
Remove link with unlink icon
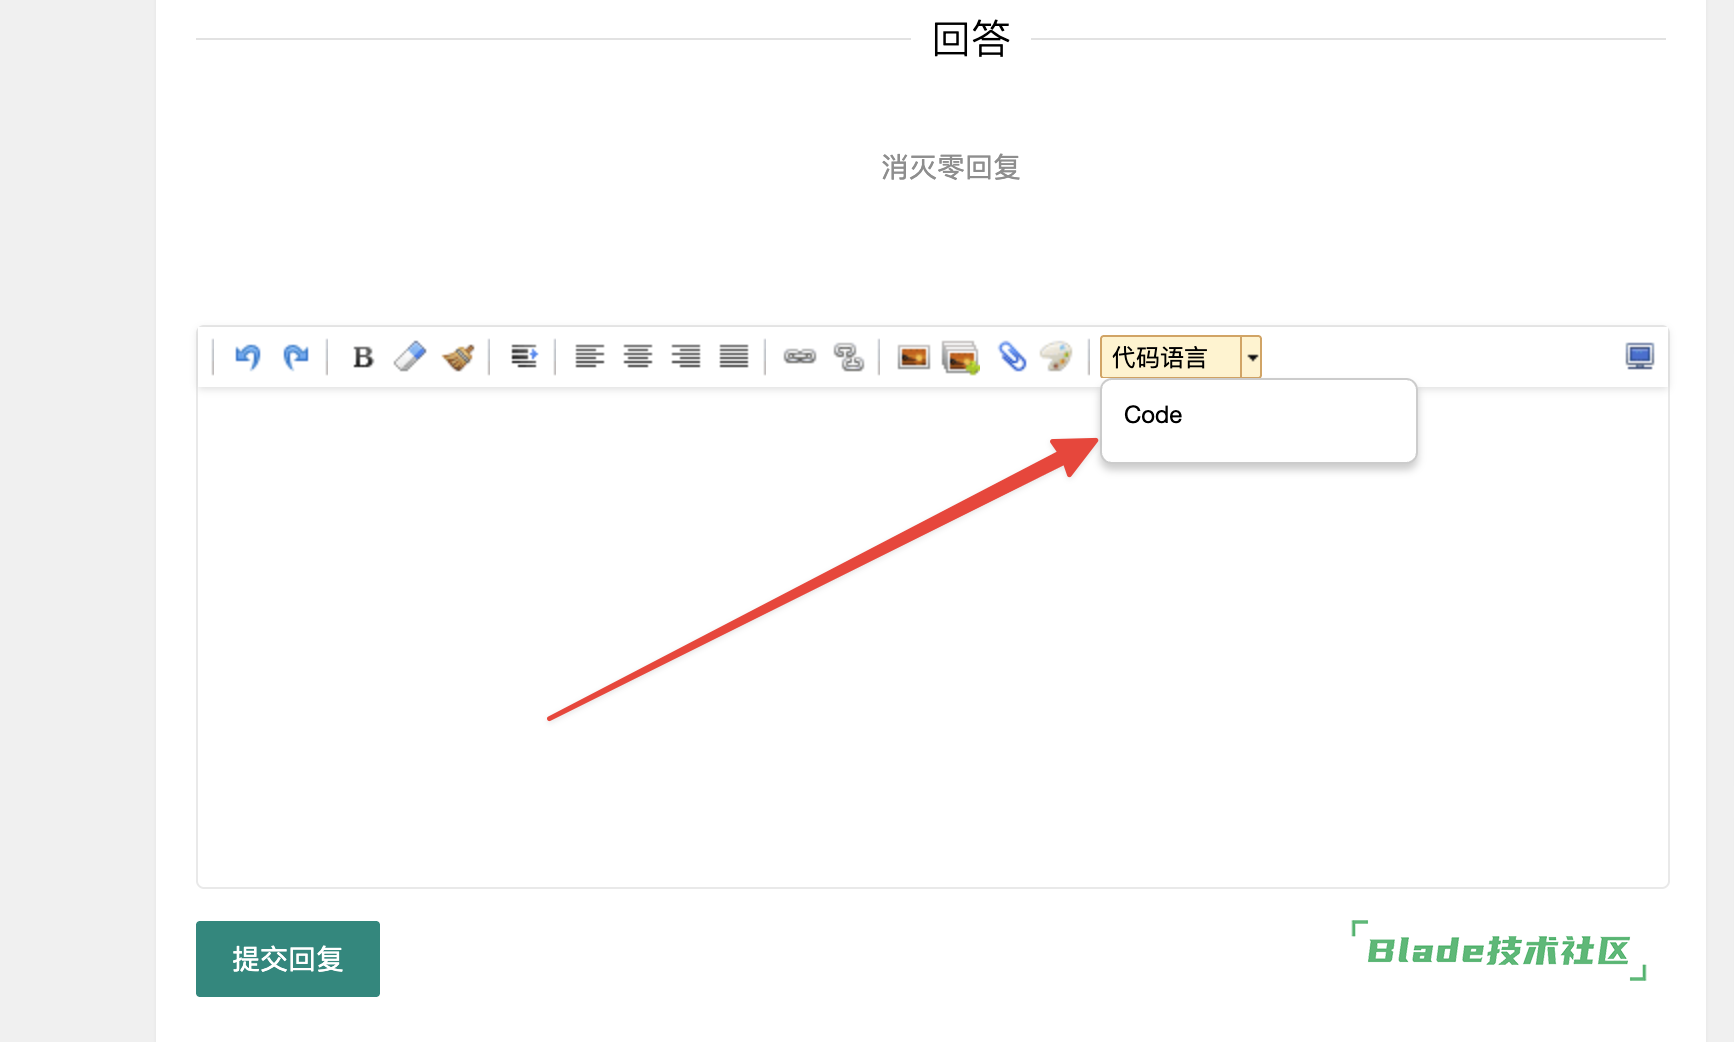(x=848, y=356)
